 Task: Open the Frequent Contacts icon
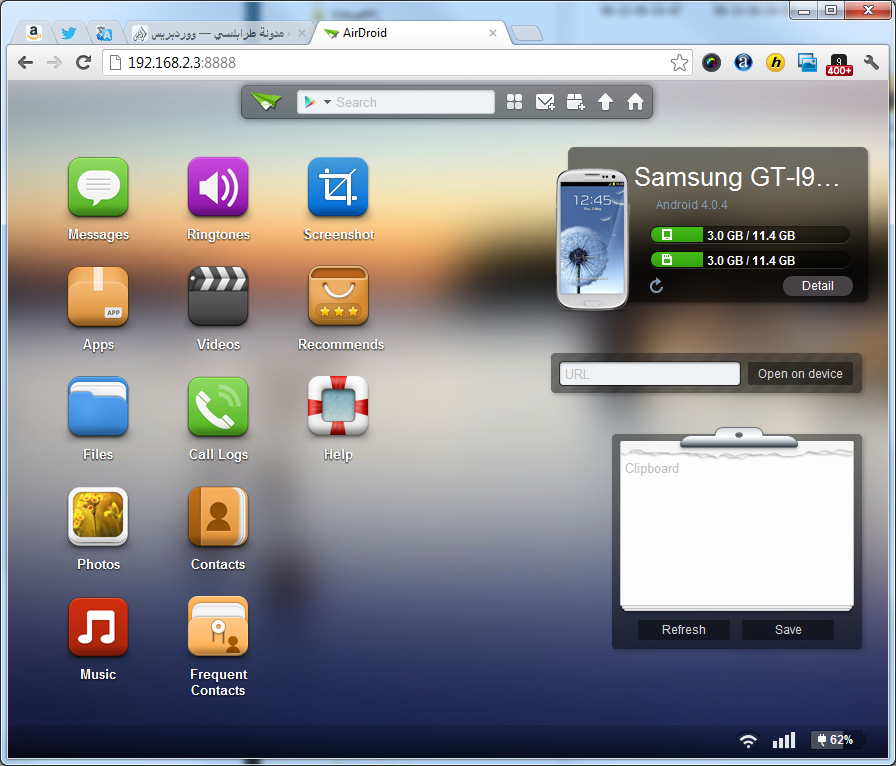218,627
